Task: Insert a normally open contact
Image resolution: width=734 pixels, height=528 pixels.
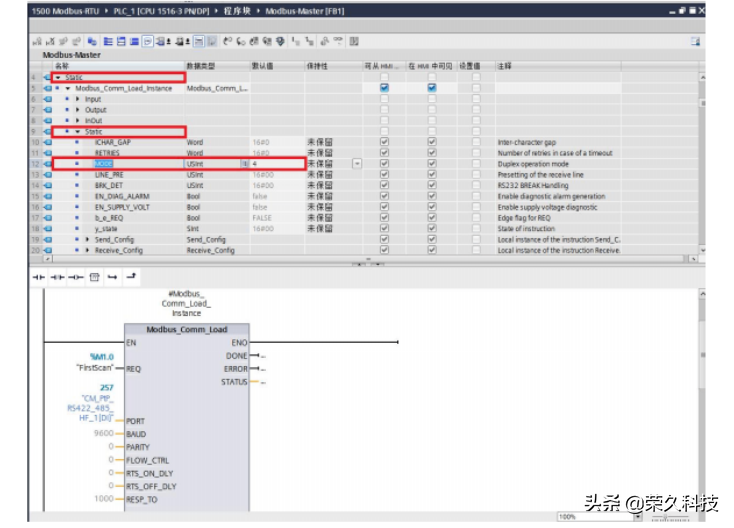Action: click(40, 276)
